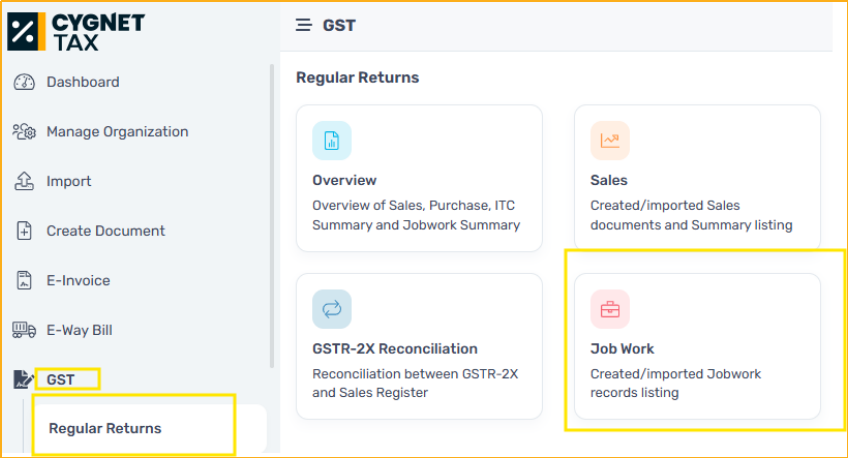Click the E-Way Bill truck icon
This screenshot has height=458, width=848.
click(x=24, y=330)
